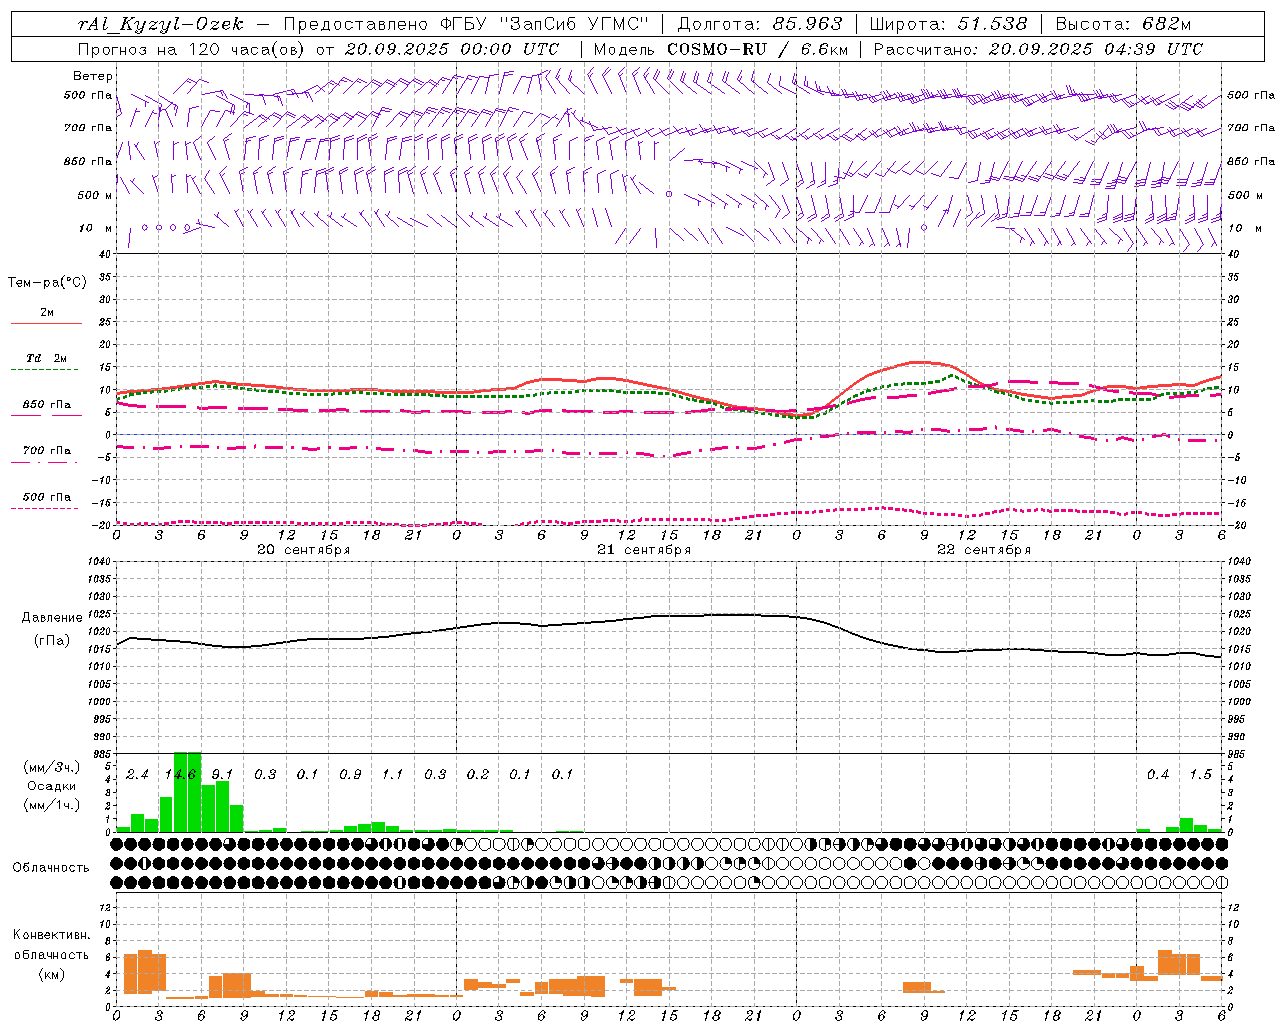Screen dimensions: 1280x1024
Task: Click the Конвективн. облачность label
Action: tap(51, 944)
